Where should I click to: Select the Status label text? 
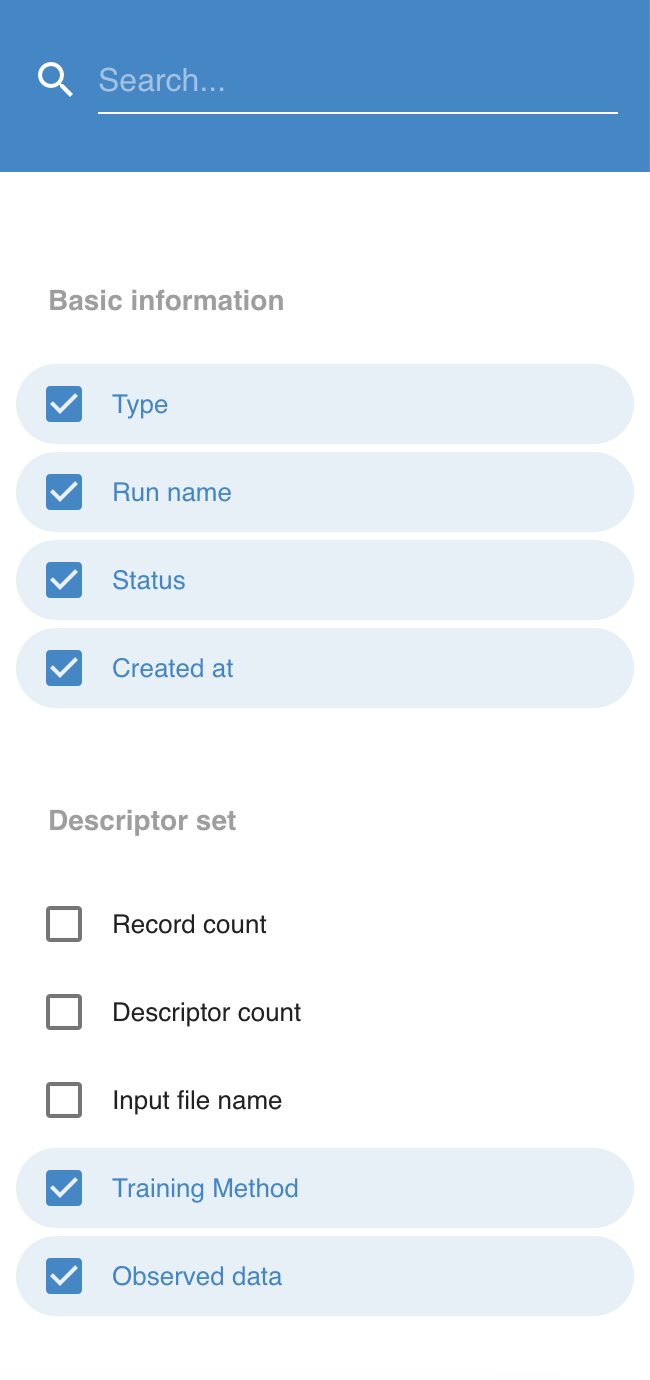(x=149, y=580)
